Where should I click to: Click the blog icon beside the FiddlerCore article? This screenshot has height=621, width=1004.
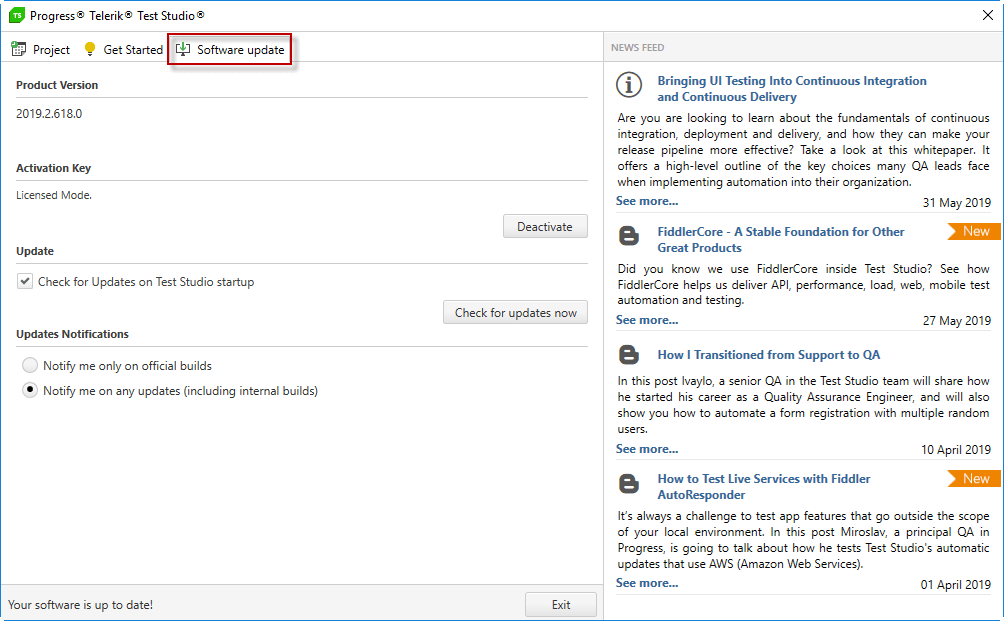(629, 236)
